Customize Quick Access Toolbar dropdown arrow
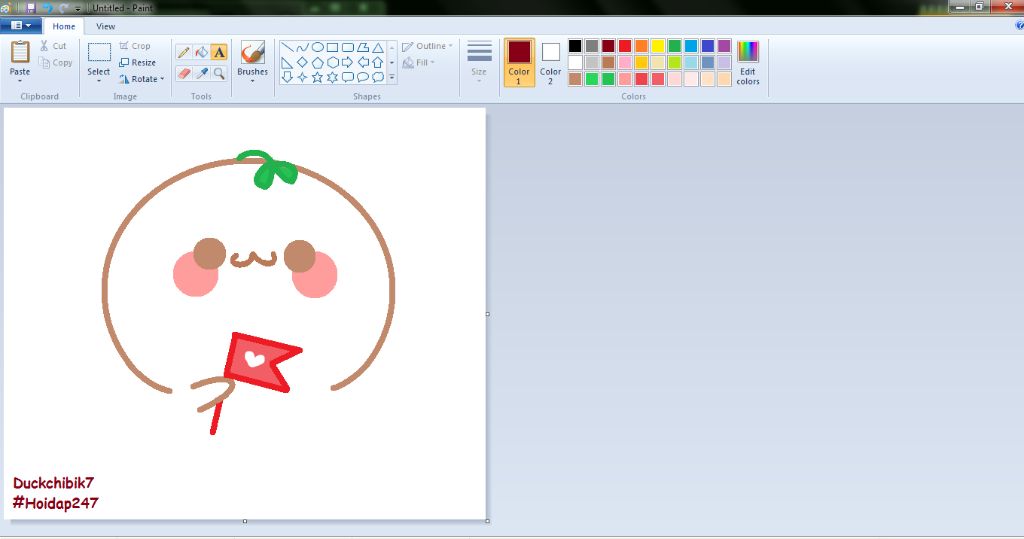1024x539 pixels. pos(78,8)
